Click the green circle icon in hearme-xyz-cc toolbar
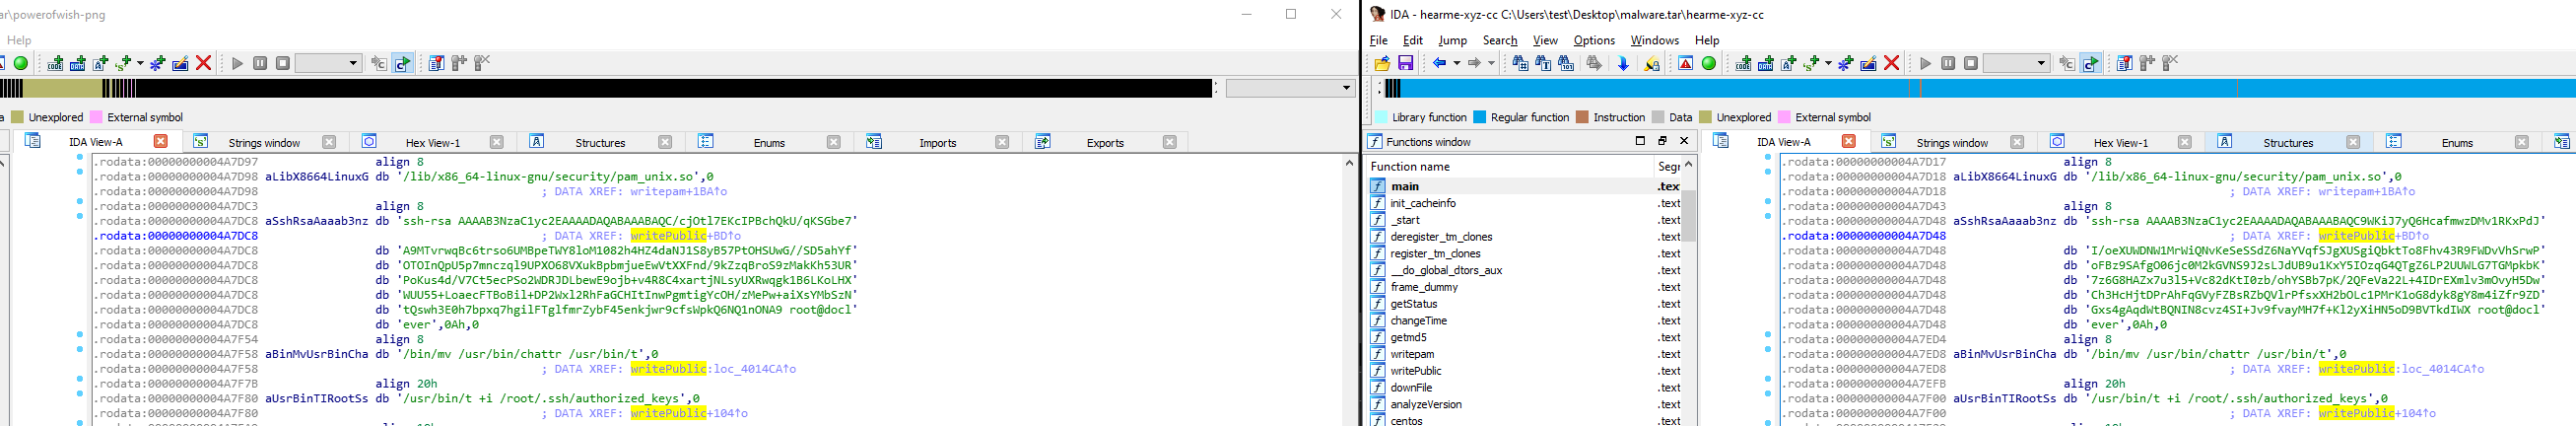The width and height of the screenshot is (2576, 426). 1709,63
